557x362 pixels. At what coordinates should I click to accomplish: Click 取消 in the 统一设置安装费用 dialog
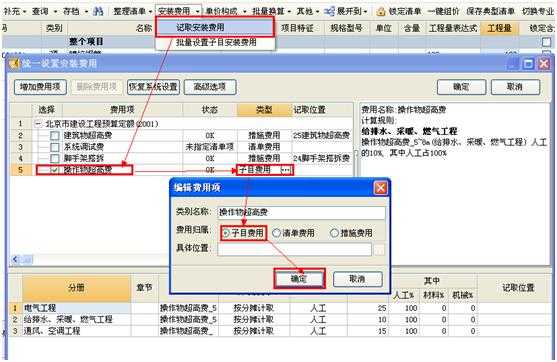[515, 87]
